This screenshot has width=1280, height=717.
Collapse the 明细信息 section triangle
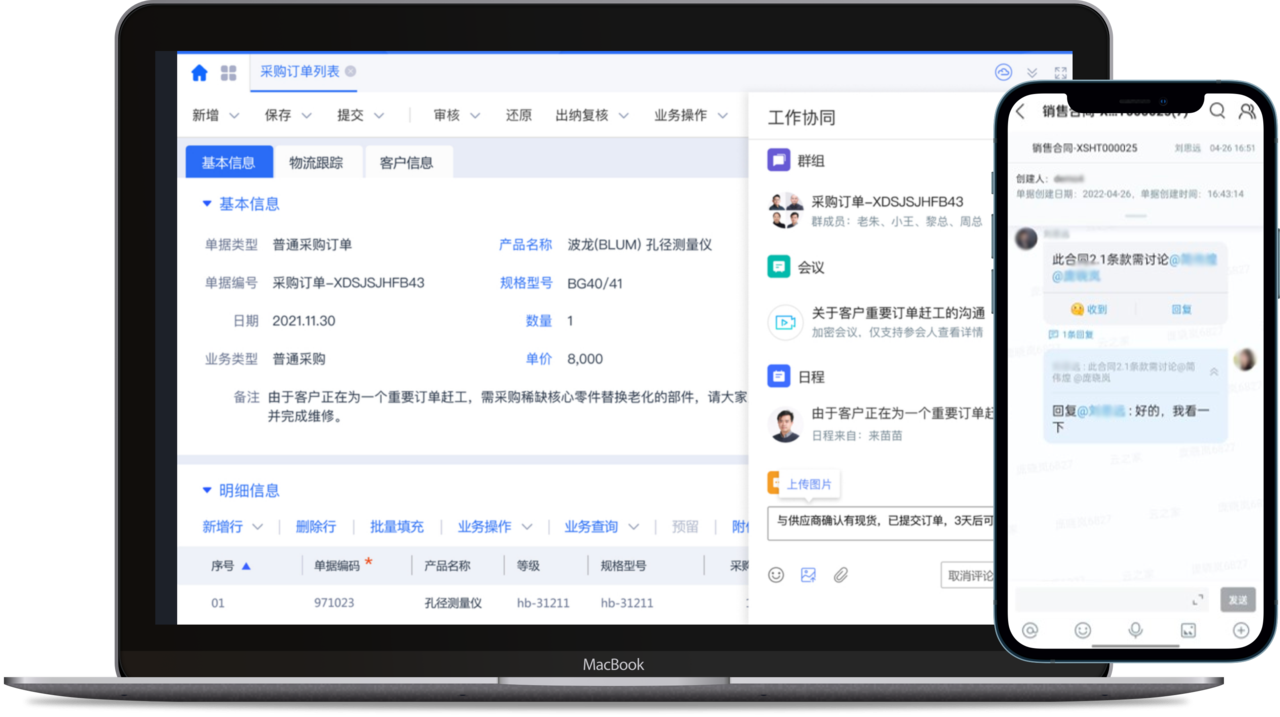(x=207, y=491)
